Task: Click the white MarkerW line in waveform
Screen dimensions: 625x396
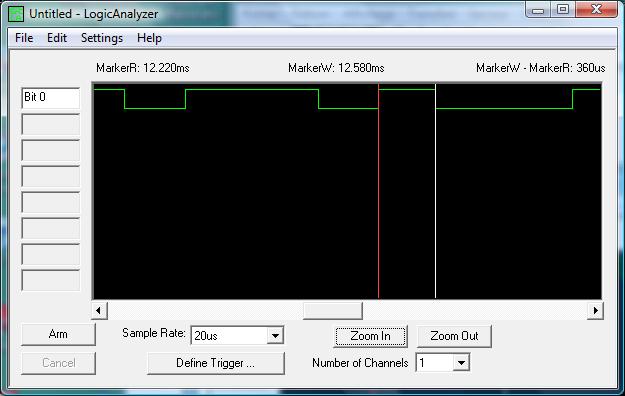Action: coord(435,191)
